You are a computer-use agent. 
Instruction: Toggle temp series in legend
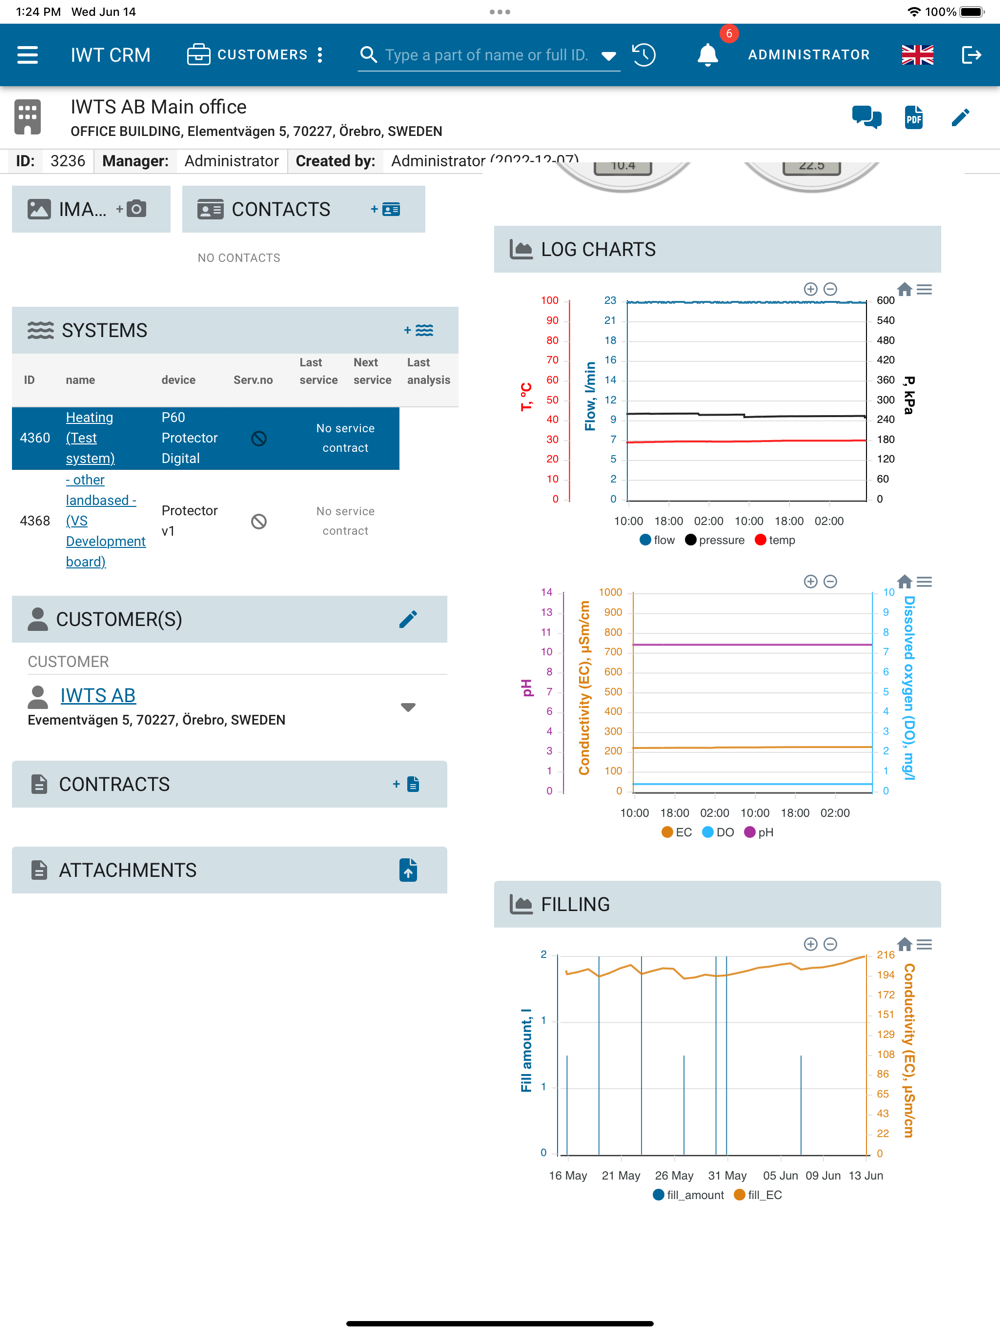(775, 540)
